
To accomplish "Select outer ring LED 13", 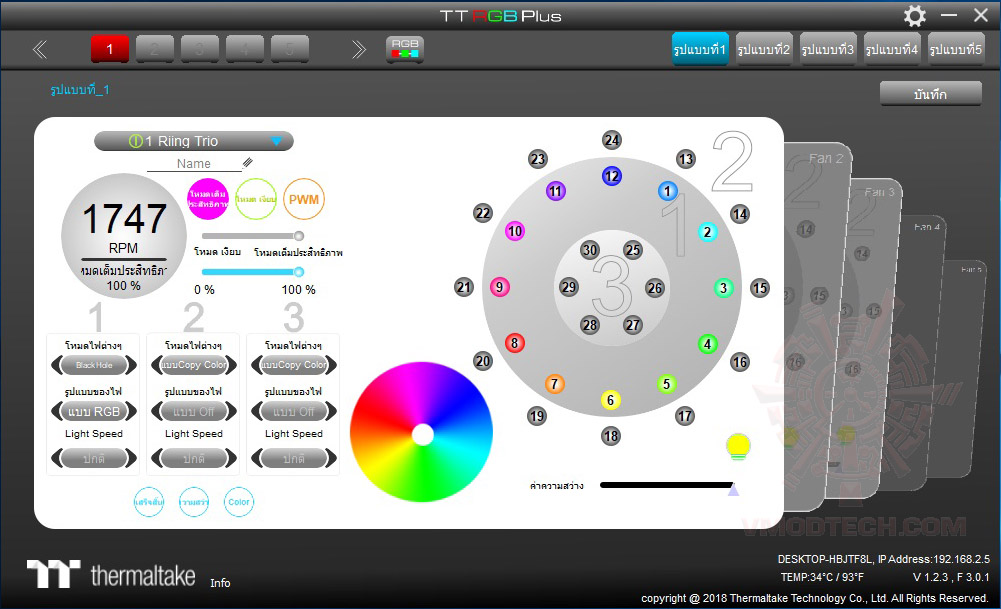I will 686,159.
